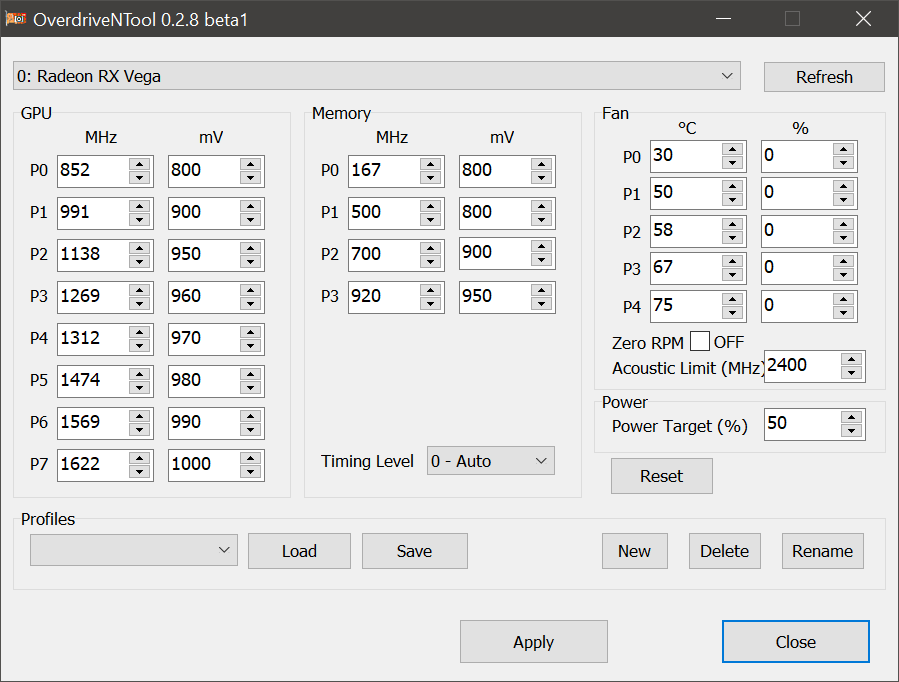Screen dimensions: 899x682
Task: Decrease GPU P6 mV with down arrow
Action: point(251,430)
